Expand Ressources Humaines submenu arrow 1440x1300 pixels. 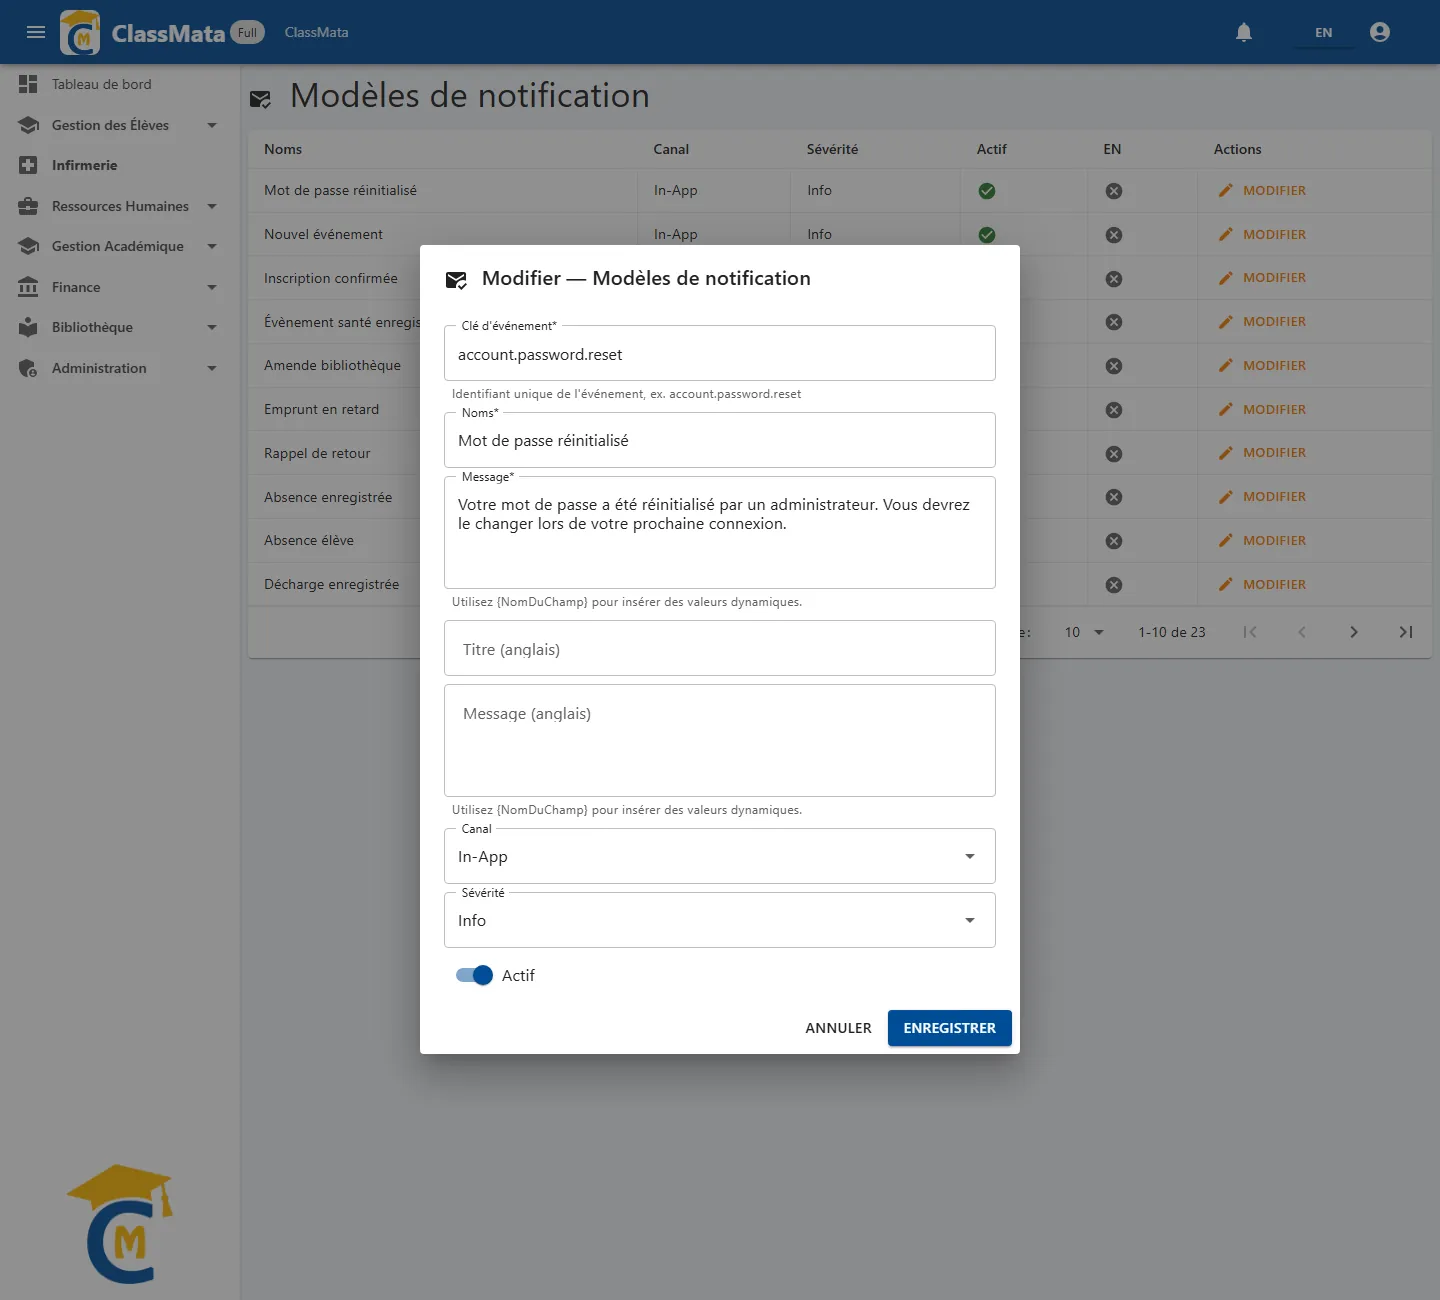[212, 206]
